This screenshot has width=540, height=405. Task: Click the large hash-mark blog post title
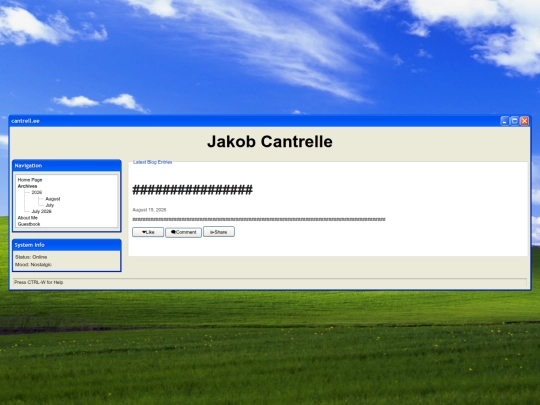pyautogui.click(x=193, y=190)
